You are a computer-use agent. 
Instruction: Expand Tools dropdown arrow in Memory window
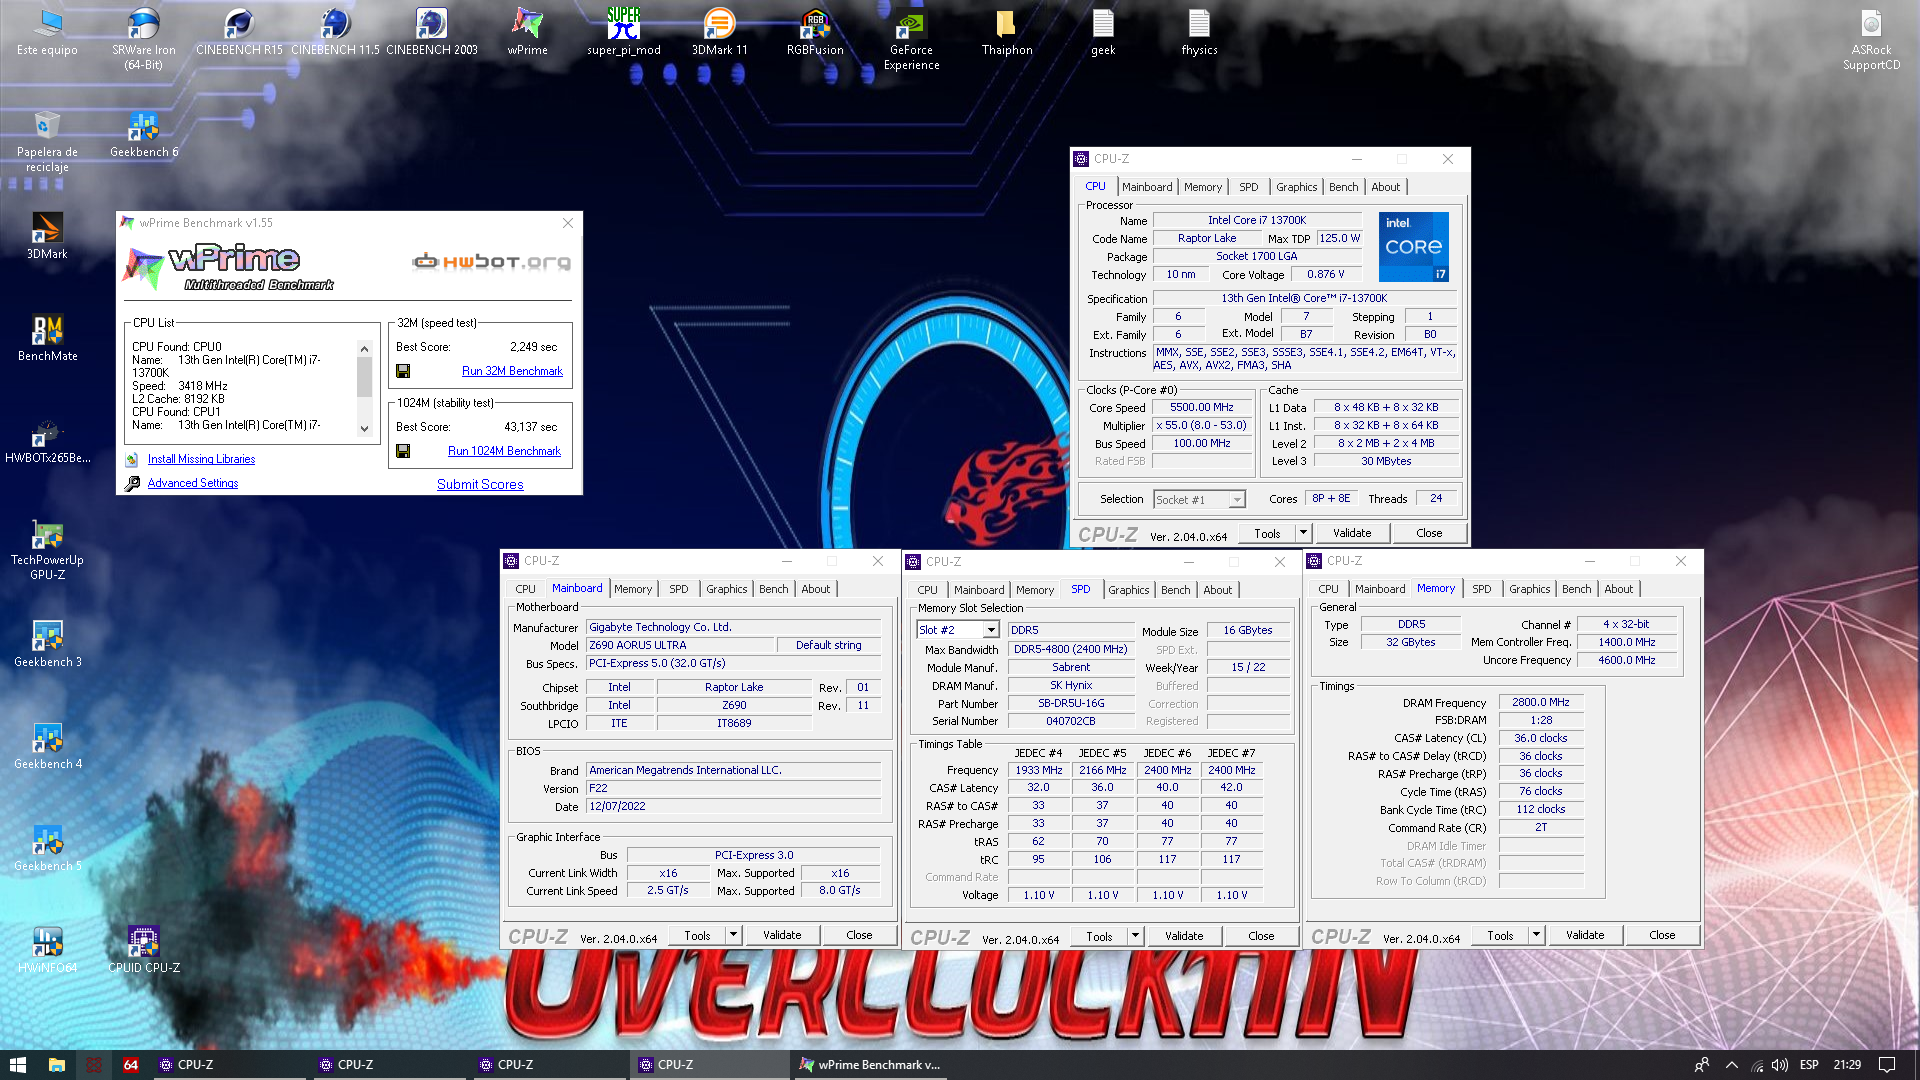pos(1536,935)
